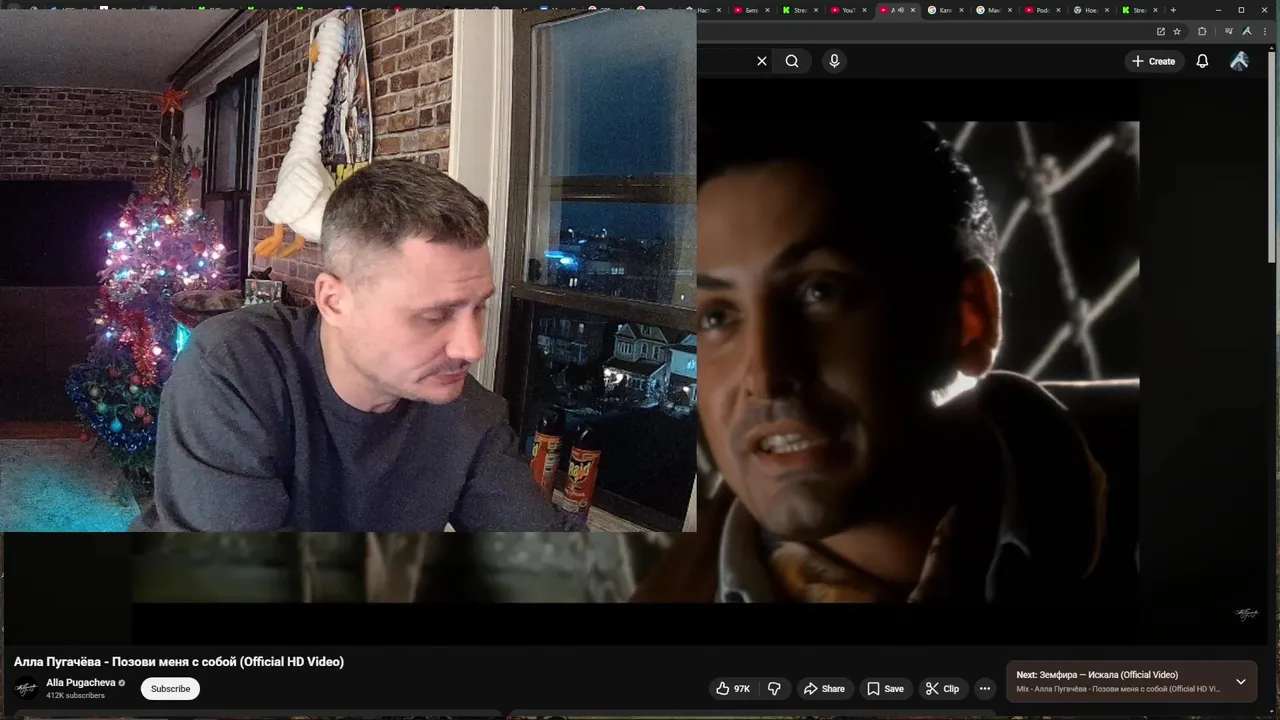Open Chrome three-dot menu
This screenshot has height=720, width=1280.
pyautogui.click(x=1265, y=31)
